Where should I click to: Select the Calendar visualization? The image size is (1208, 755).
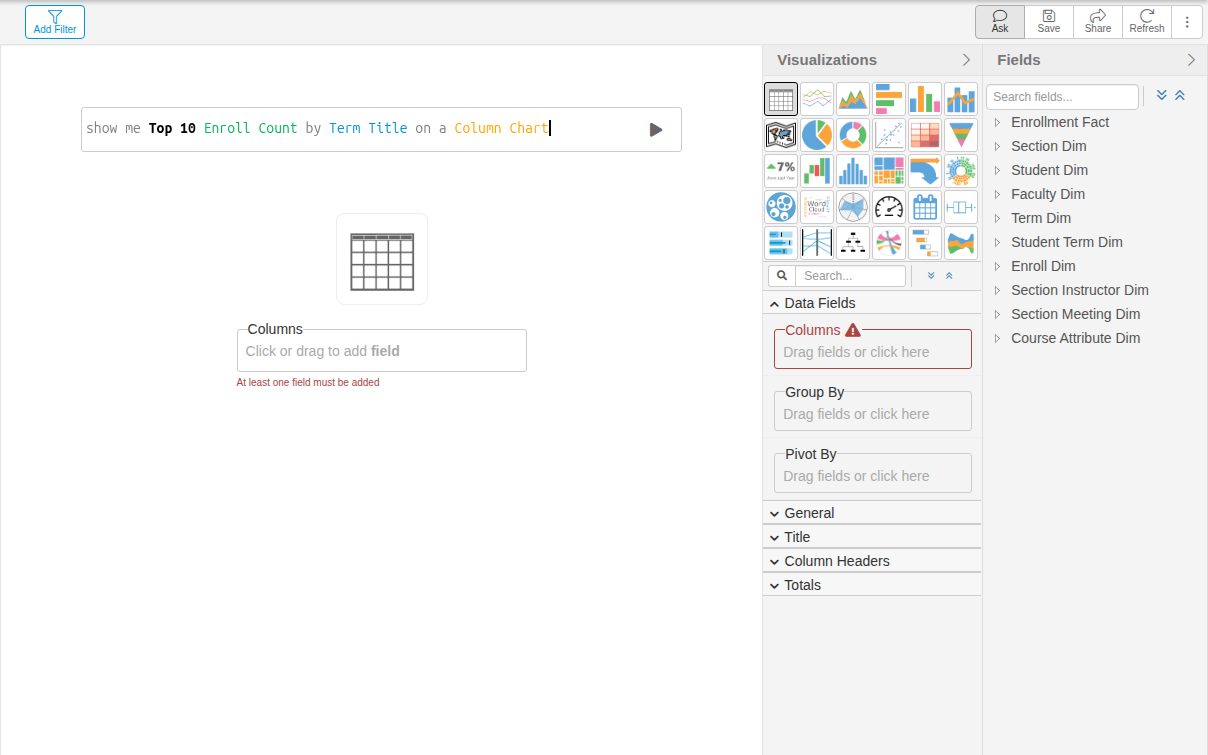(x=925, y=207)
